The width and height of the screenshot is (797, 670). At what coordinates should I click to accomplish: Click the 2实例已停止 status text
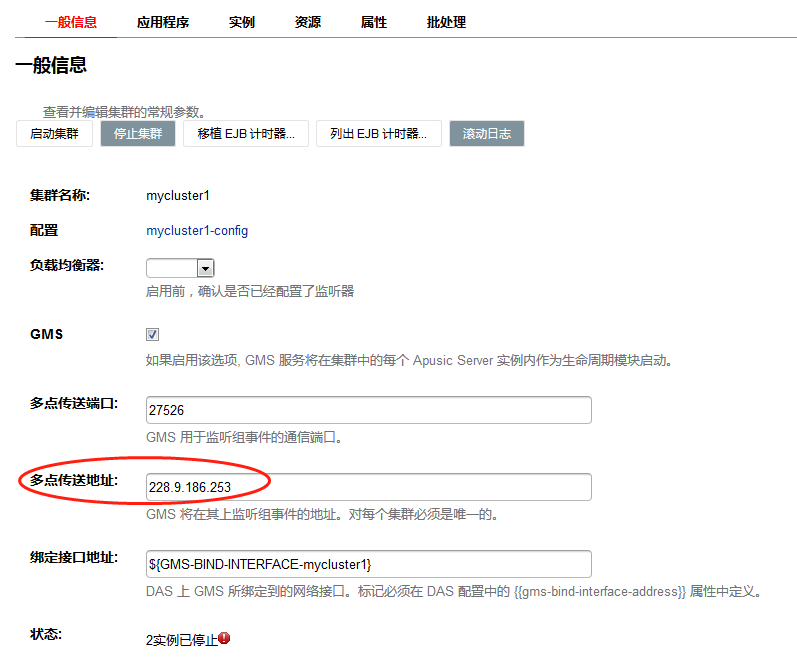click(181, 640)
